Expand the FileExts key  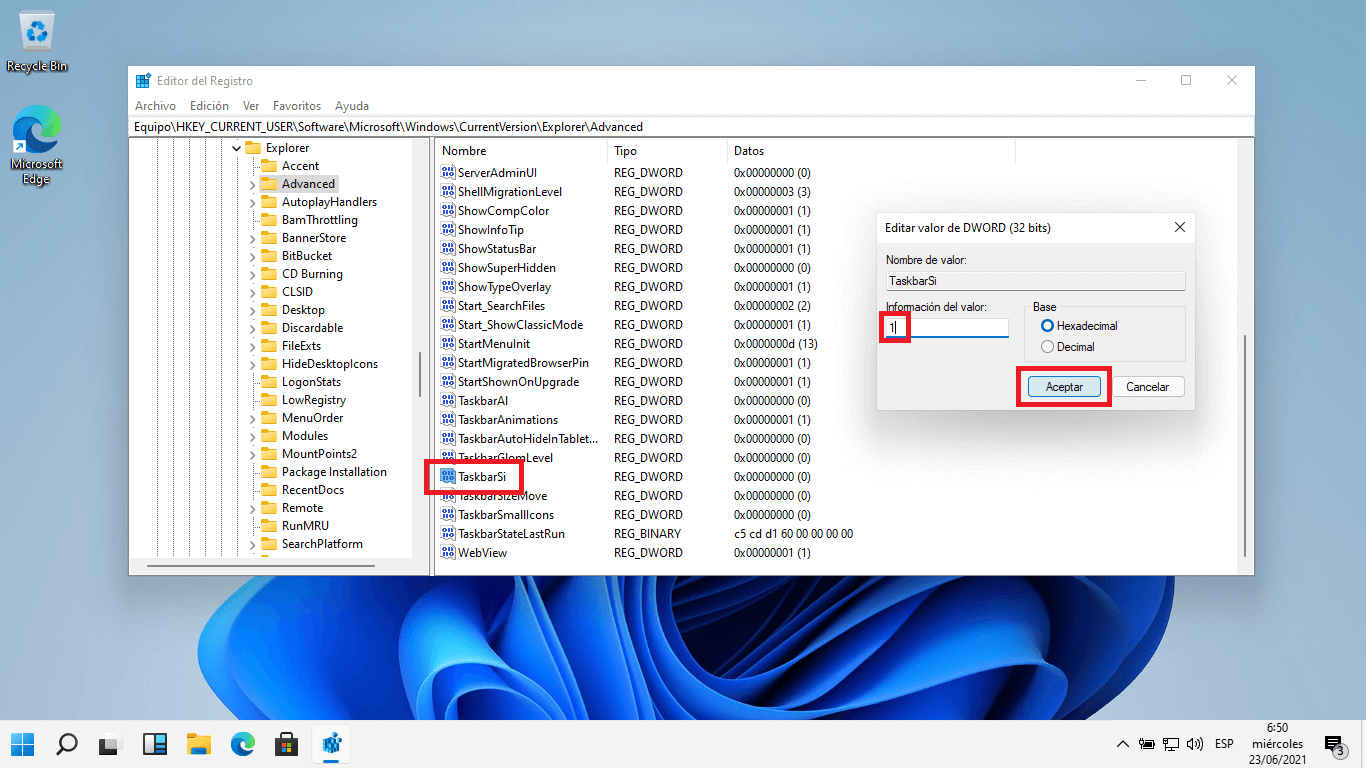tap(252, 346)
